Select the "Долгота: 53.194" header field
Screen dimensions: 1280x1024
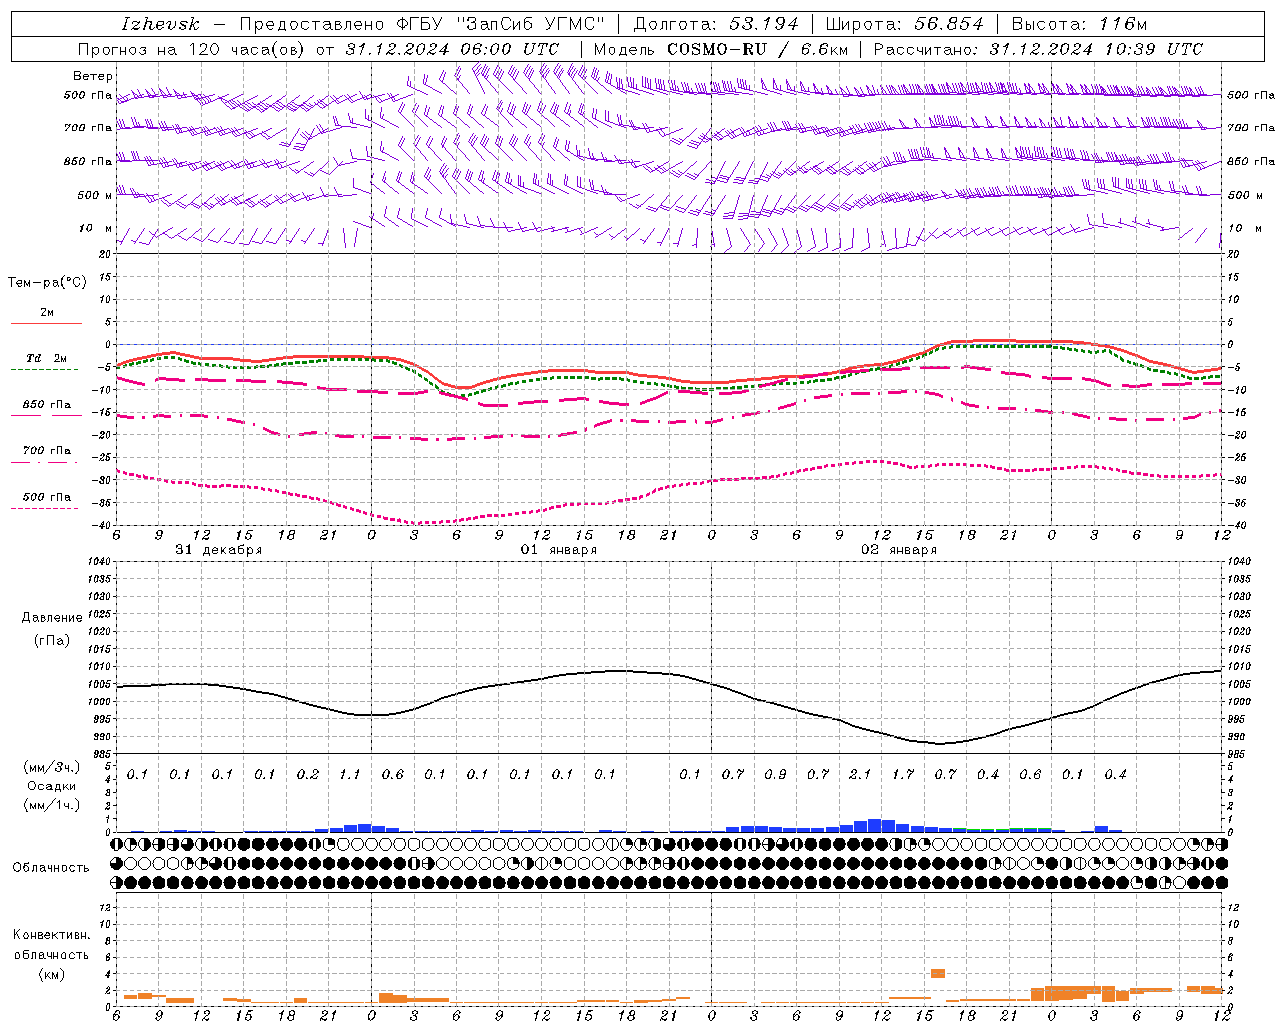[x=716, y=24]
